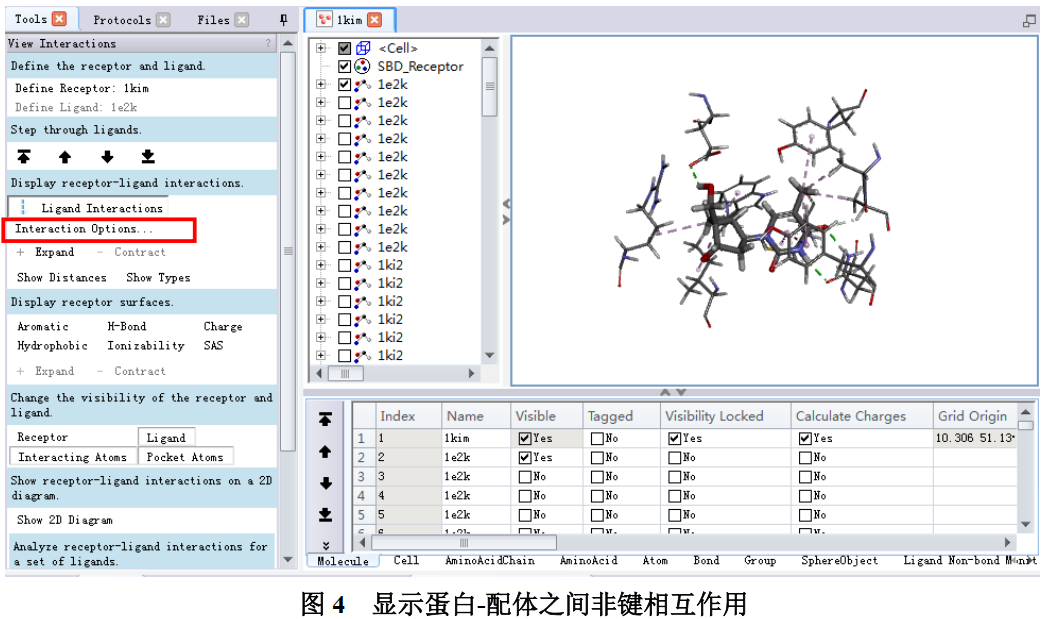Expand the hierarchy under SBD_Receptor
The width and height of the screenshot is (1047, 619).
[x=320, y=66]
